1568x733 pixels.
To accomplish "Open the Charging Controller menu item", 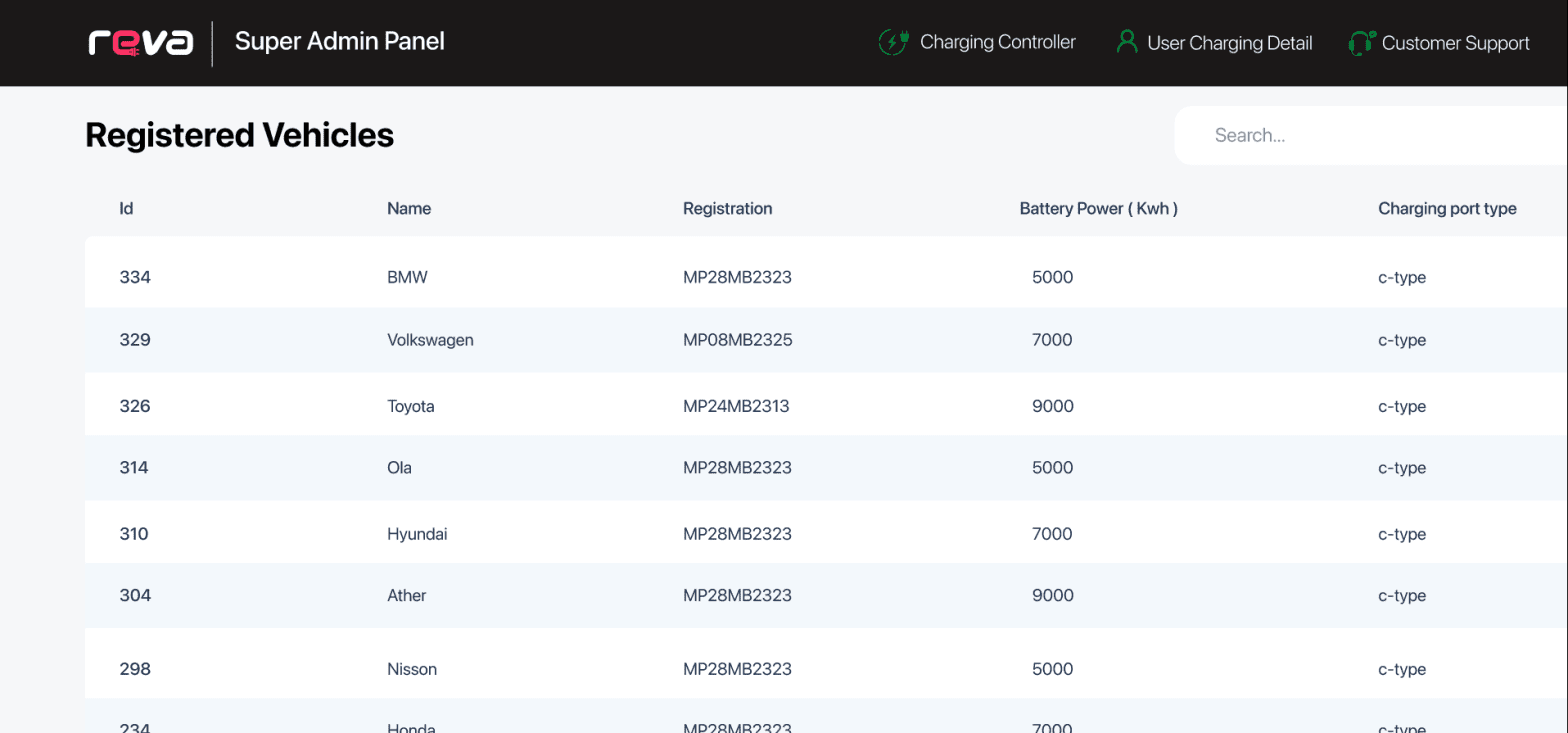I will coord(997,42).
